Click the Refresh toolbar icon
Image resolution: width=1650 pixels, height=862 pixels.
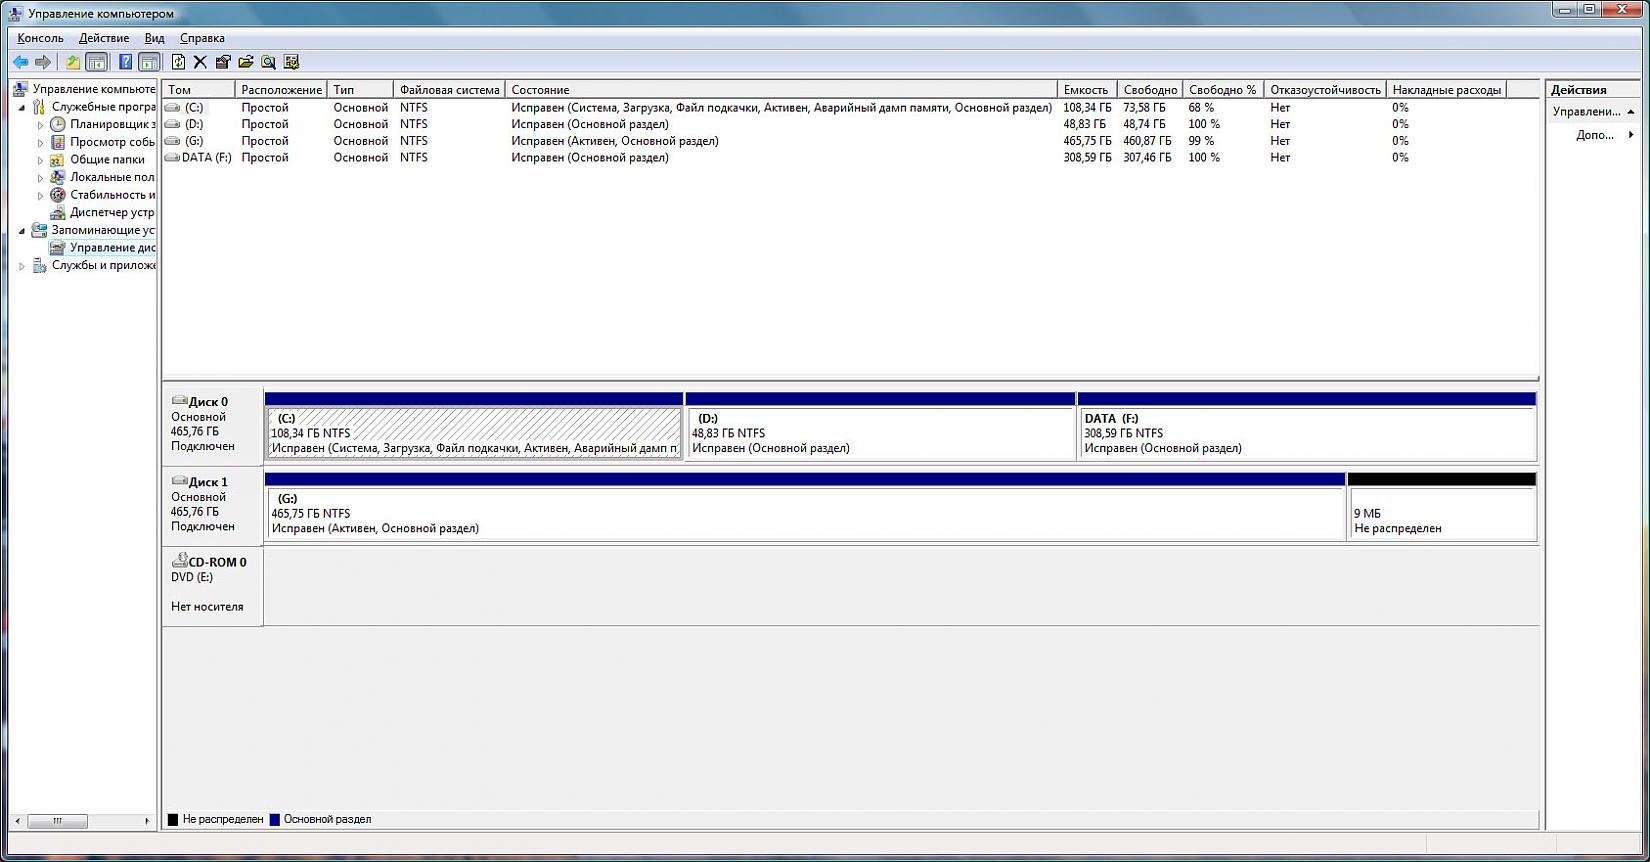(x=178, y=62)
